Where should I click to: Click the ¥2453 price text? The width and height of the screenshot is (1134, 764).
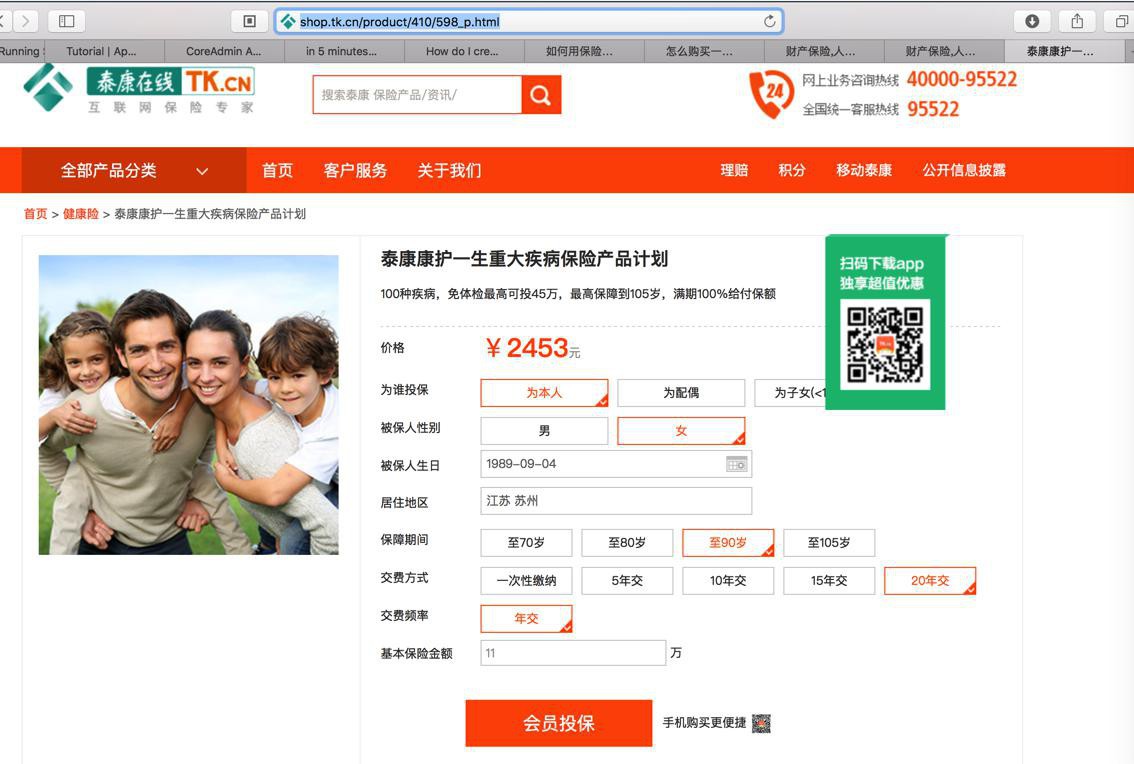(x=533, y=348)
